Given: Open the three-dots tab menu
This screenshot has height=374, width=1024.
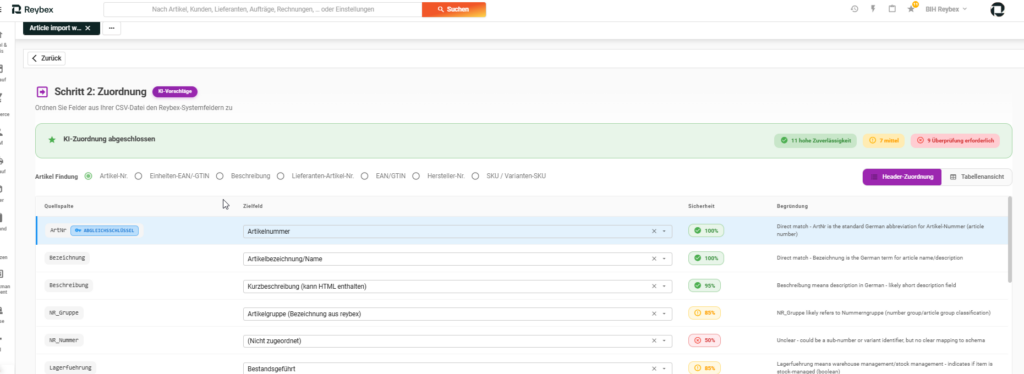Looking at the screenshot, I should [x=111, y=28].
